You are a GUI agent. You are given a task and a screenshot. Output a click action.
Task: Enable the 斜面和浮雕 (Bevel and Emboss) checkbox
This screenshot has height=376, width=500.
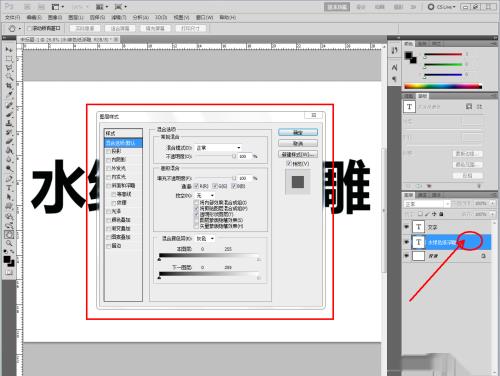(108, 185)
